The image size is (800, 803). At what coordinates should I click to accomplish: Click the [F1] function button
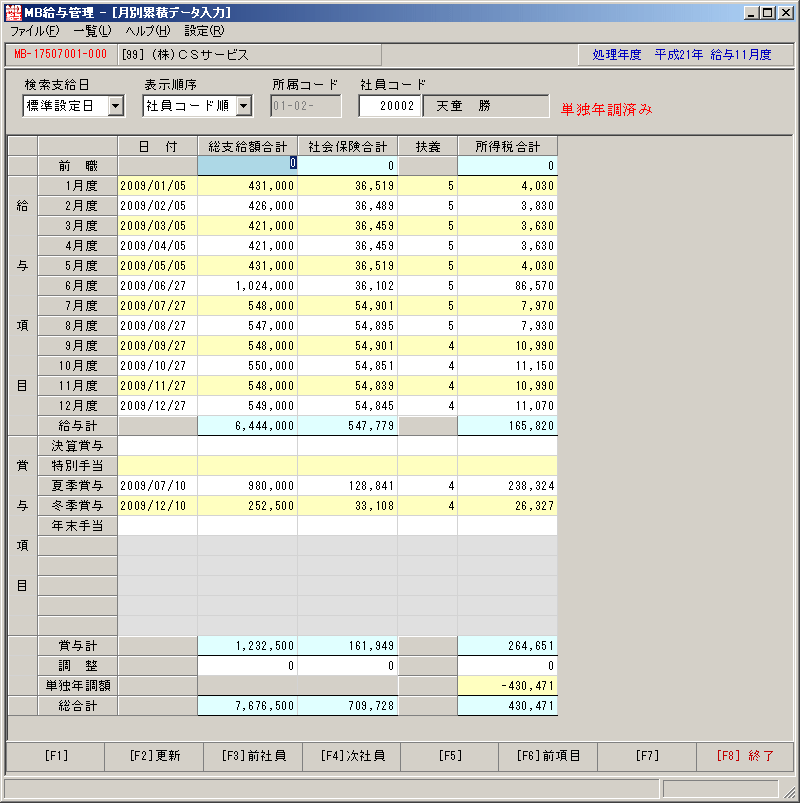point(56,756)
